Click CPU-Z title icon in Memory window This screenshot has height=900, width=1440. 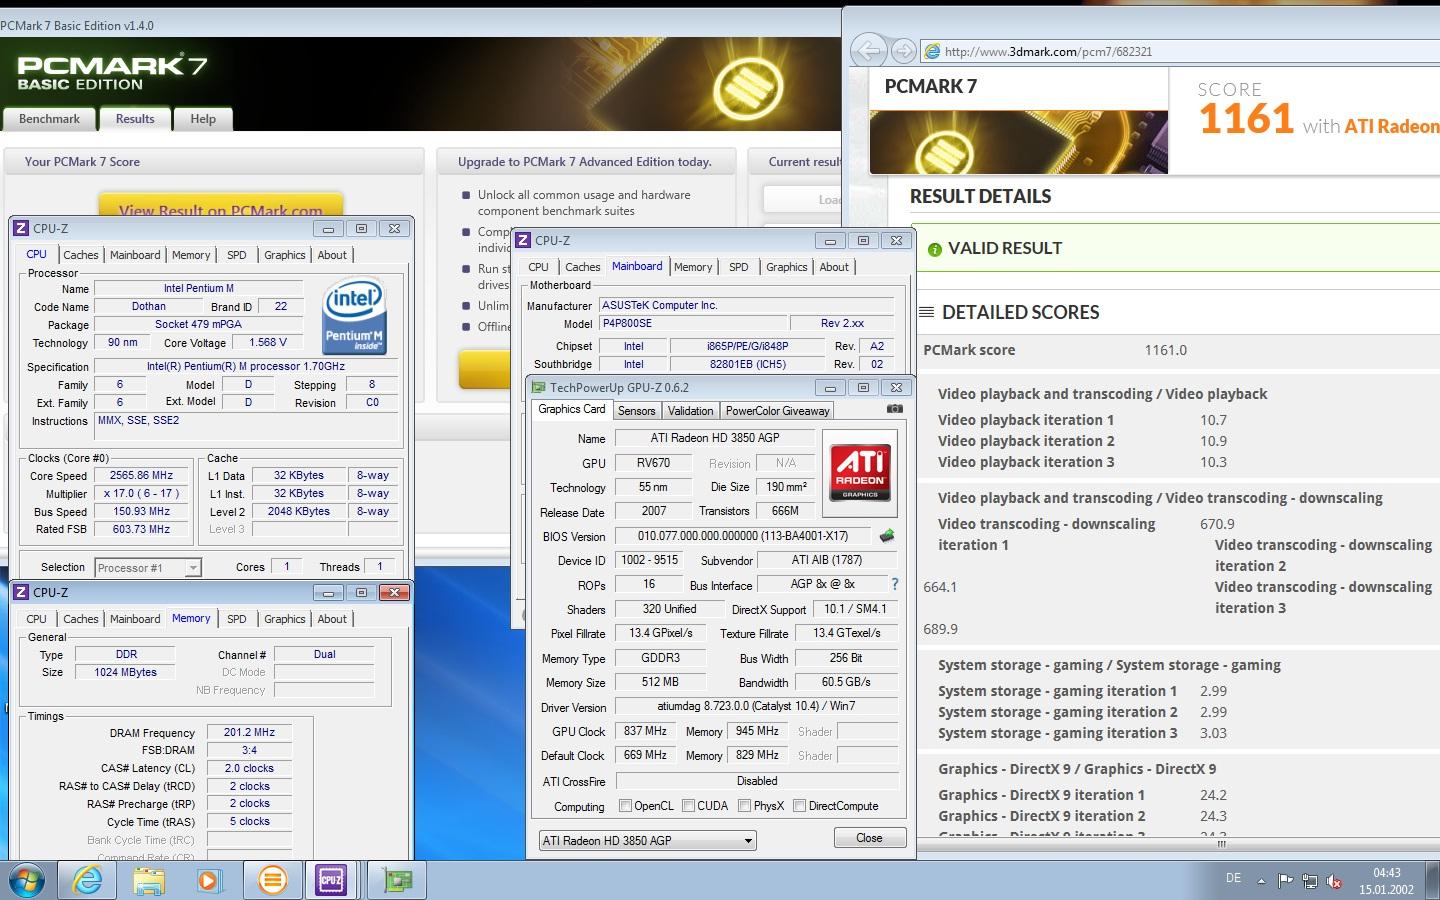pos(21,592)
